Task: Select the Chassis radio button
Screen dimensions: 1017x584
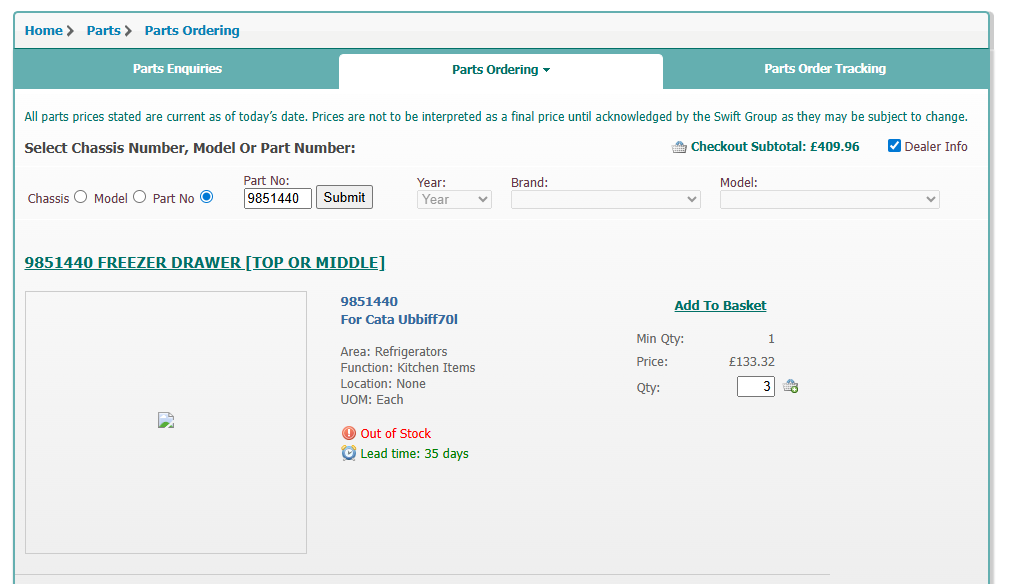Action: [x=80, y=197]
